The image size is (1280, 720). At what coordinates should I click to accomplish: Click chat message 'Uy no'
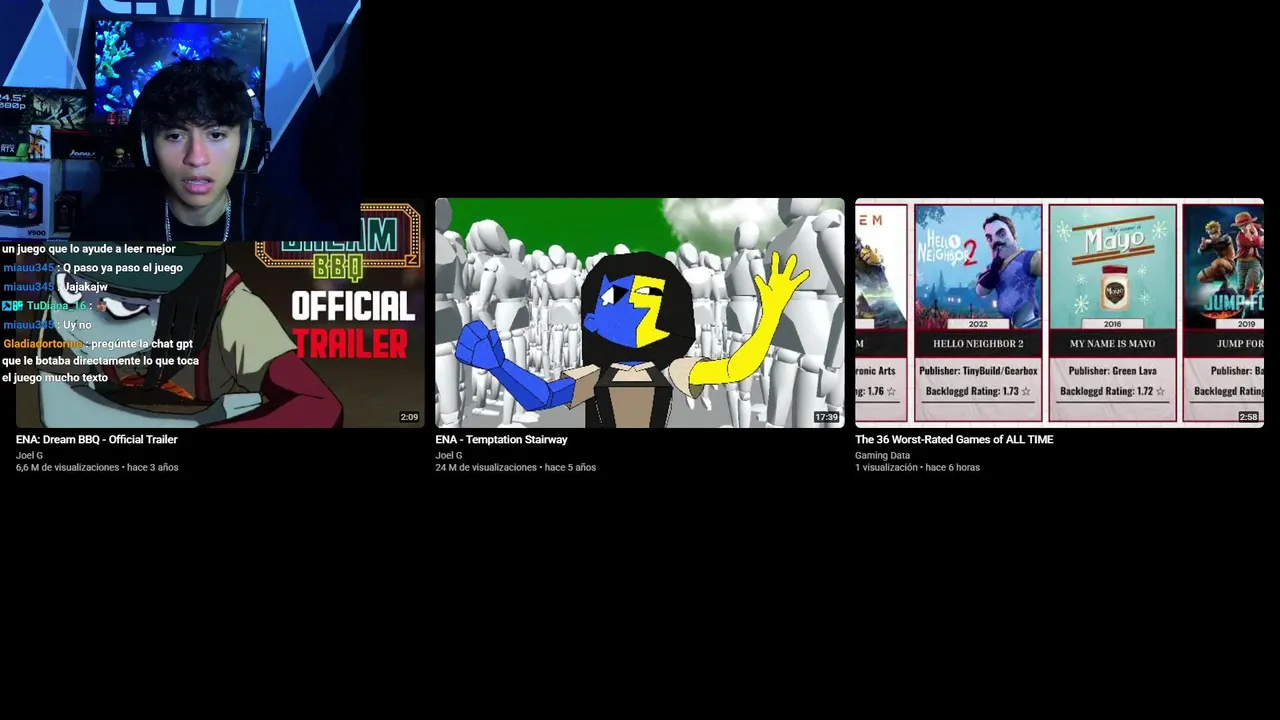(x=77, y=325)
